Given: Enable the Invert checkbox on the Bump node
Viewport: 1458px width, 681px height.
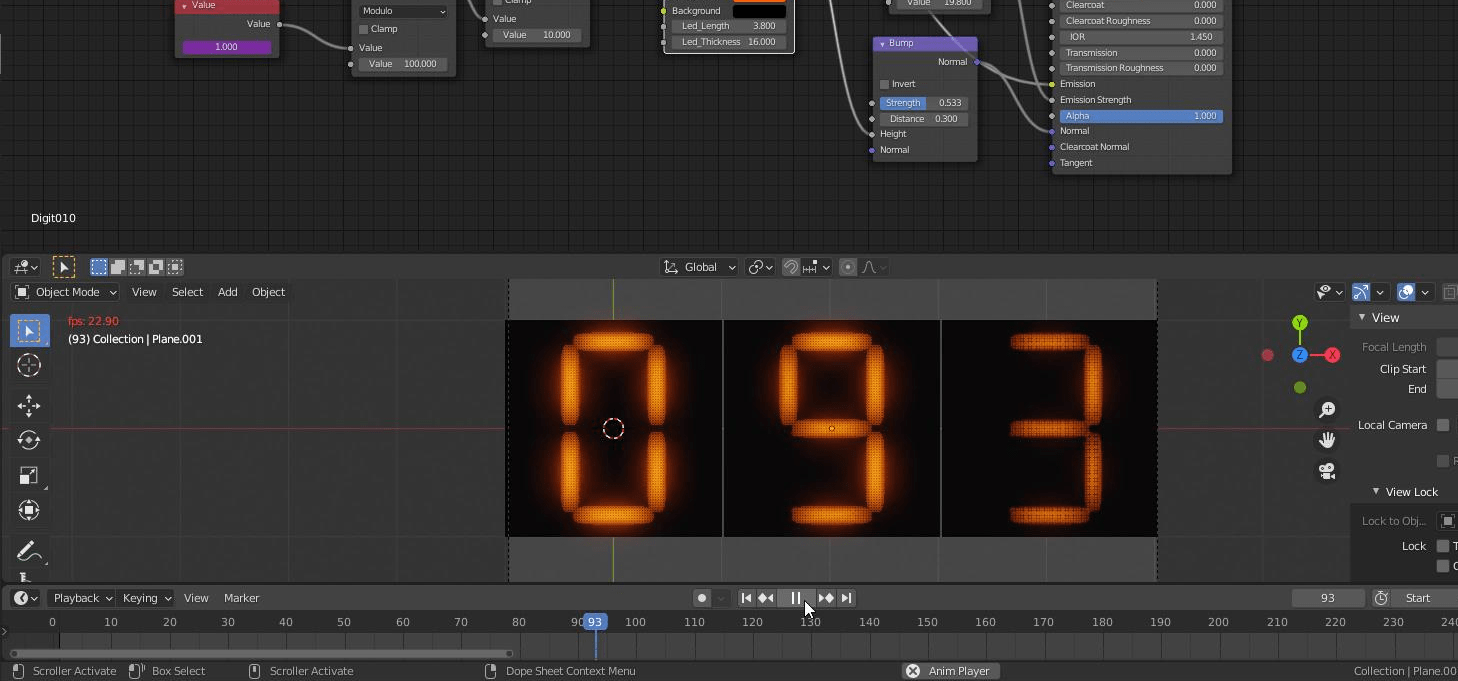Looking at the screenshot, I should [884, 84].
